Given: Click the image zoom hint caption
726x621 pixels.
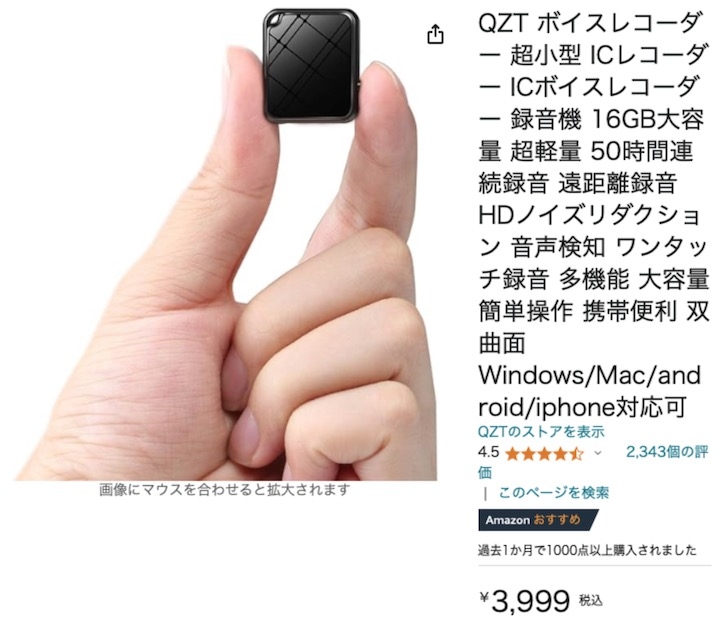Looking at the screenshot, I should [225, 490].
